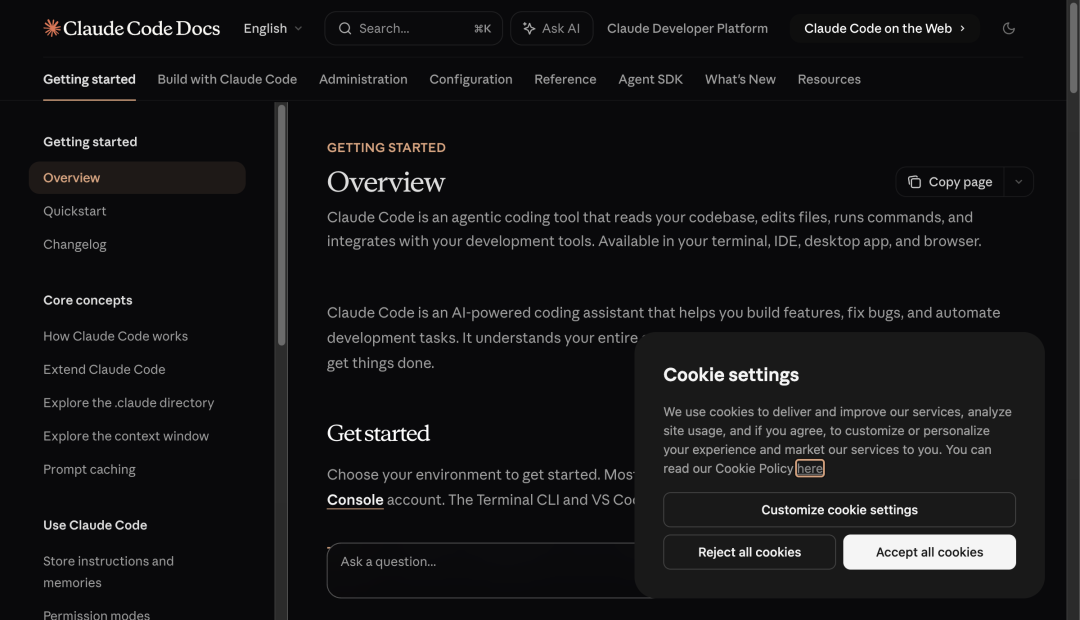Click the chevron on Claude Code on the Web
This screenshot has height=620, width=1080.
tap(962, 28)
